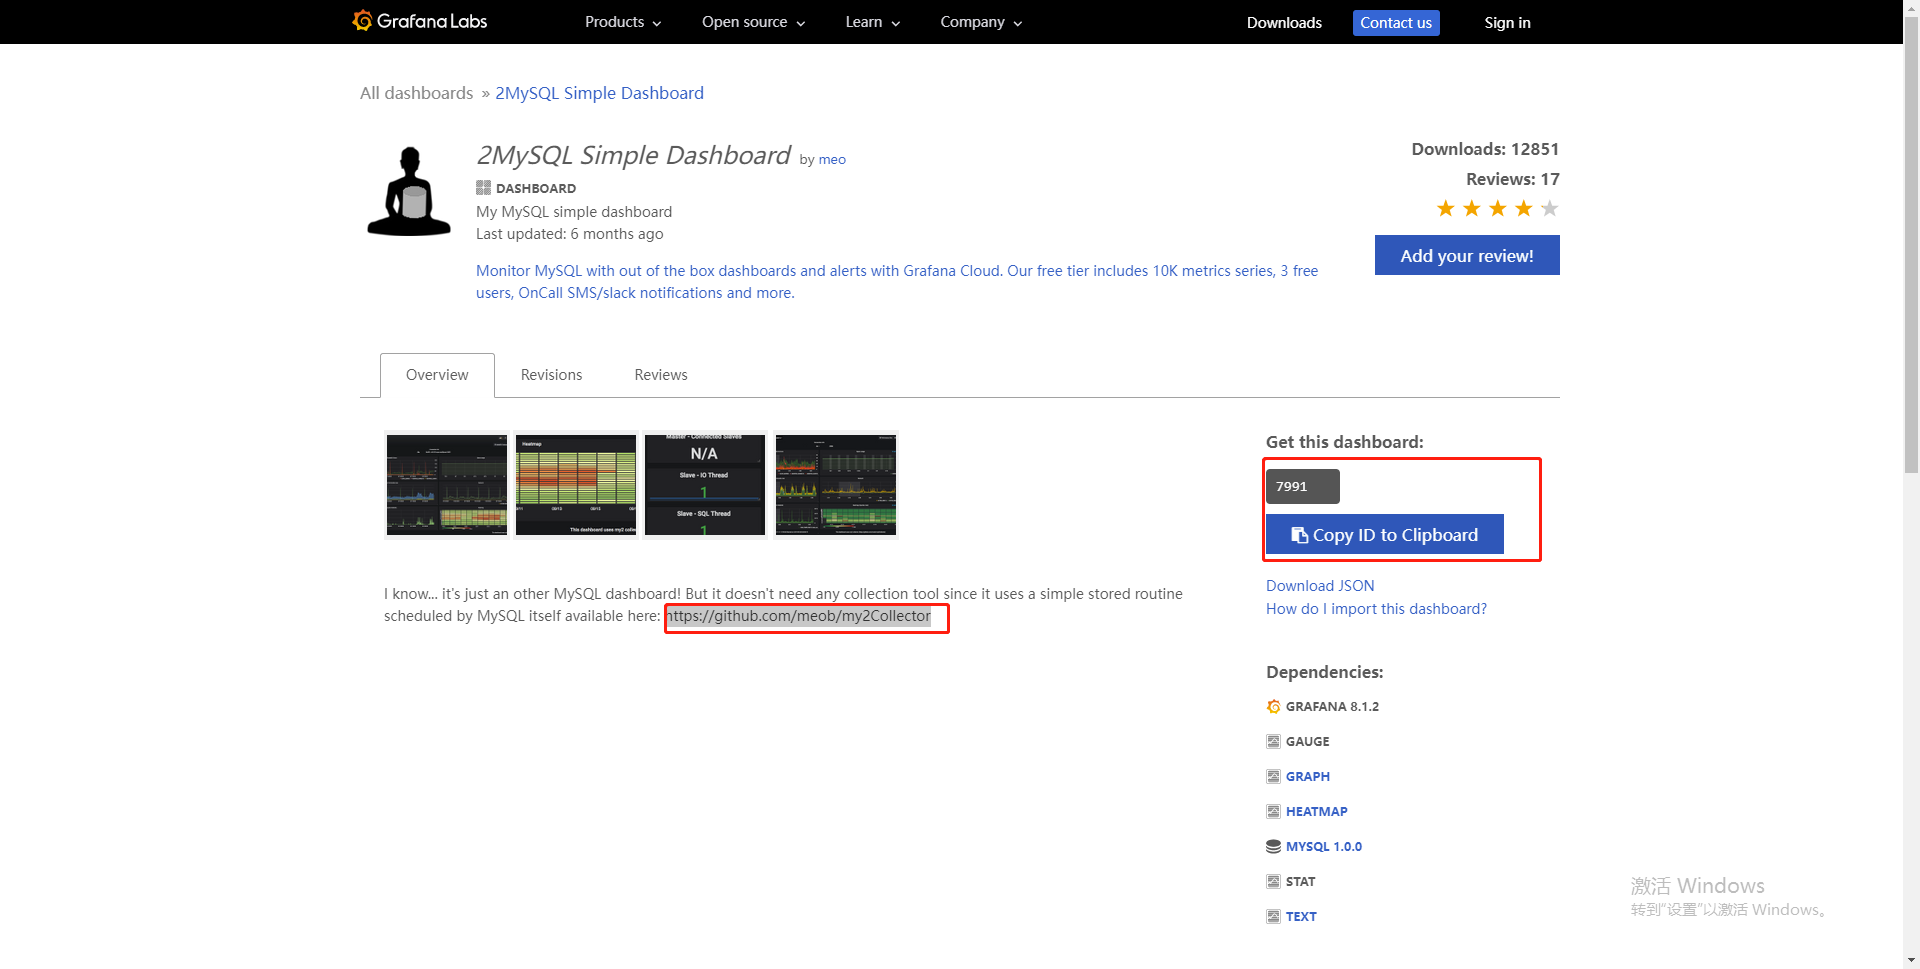Click the panel icon next to STAT
The height and width of the screenshot is (969, 1920).
point(1273,881)
